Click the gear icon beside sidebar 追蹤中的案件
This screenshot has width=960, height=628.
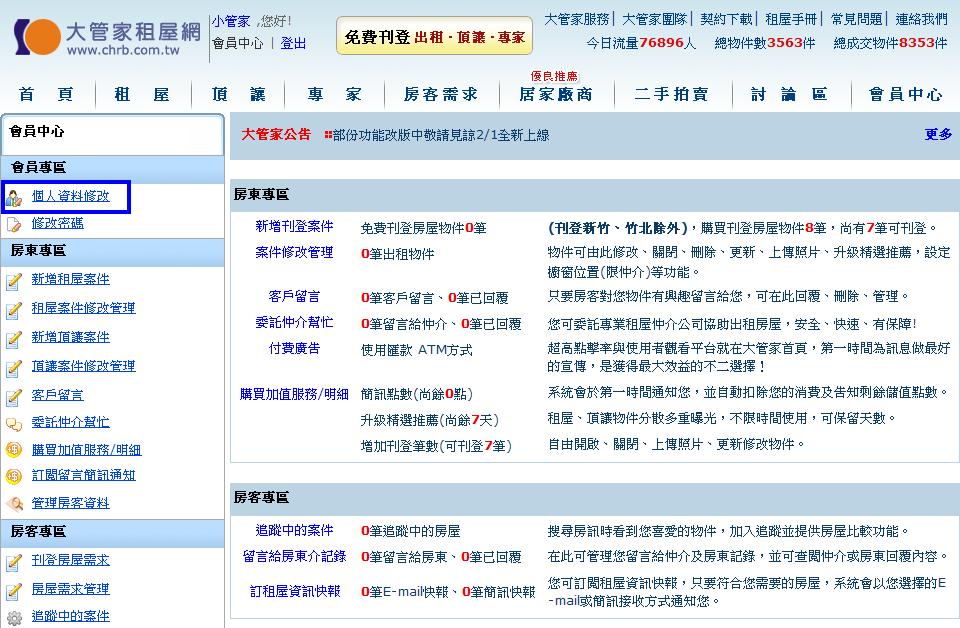(x=14, y=618)
